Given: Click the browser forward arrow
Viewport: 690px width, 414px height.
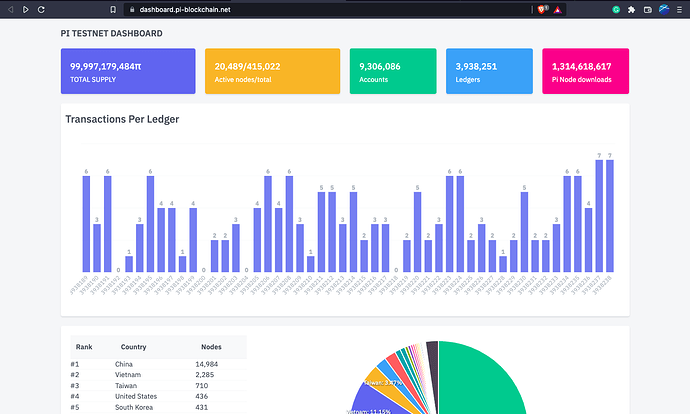Looking at the screenshot, I should [x=26, y=9].
